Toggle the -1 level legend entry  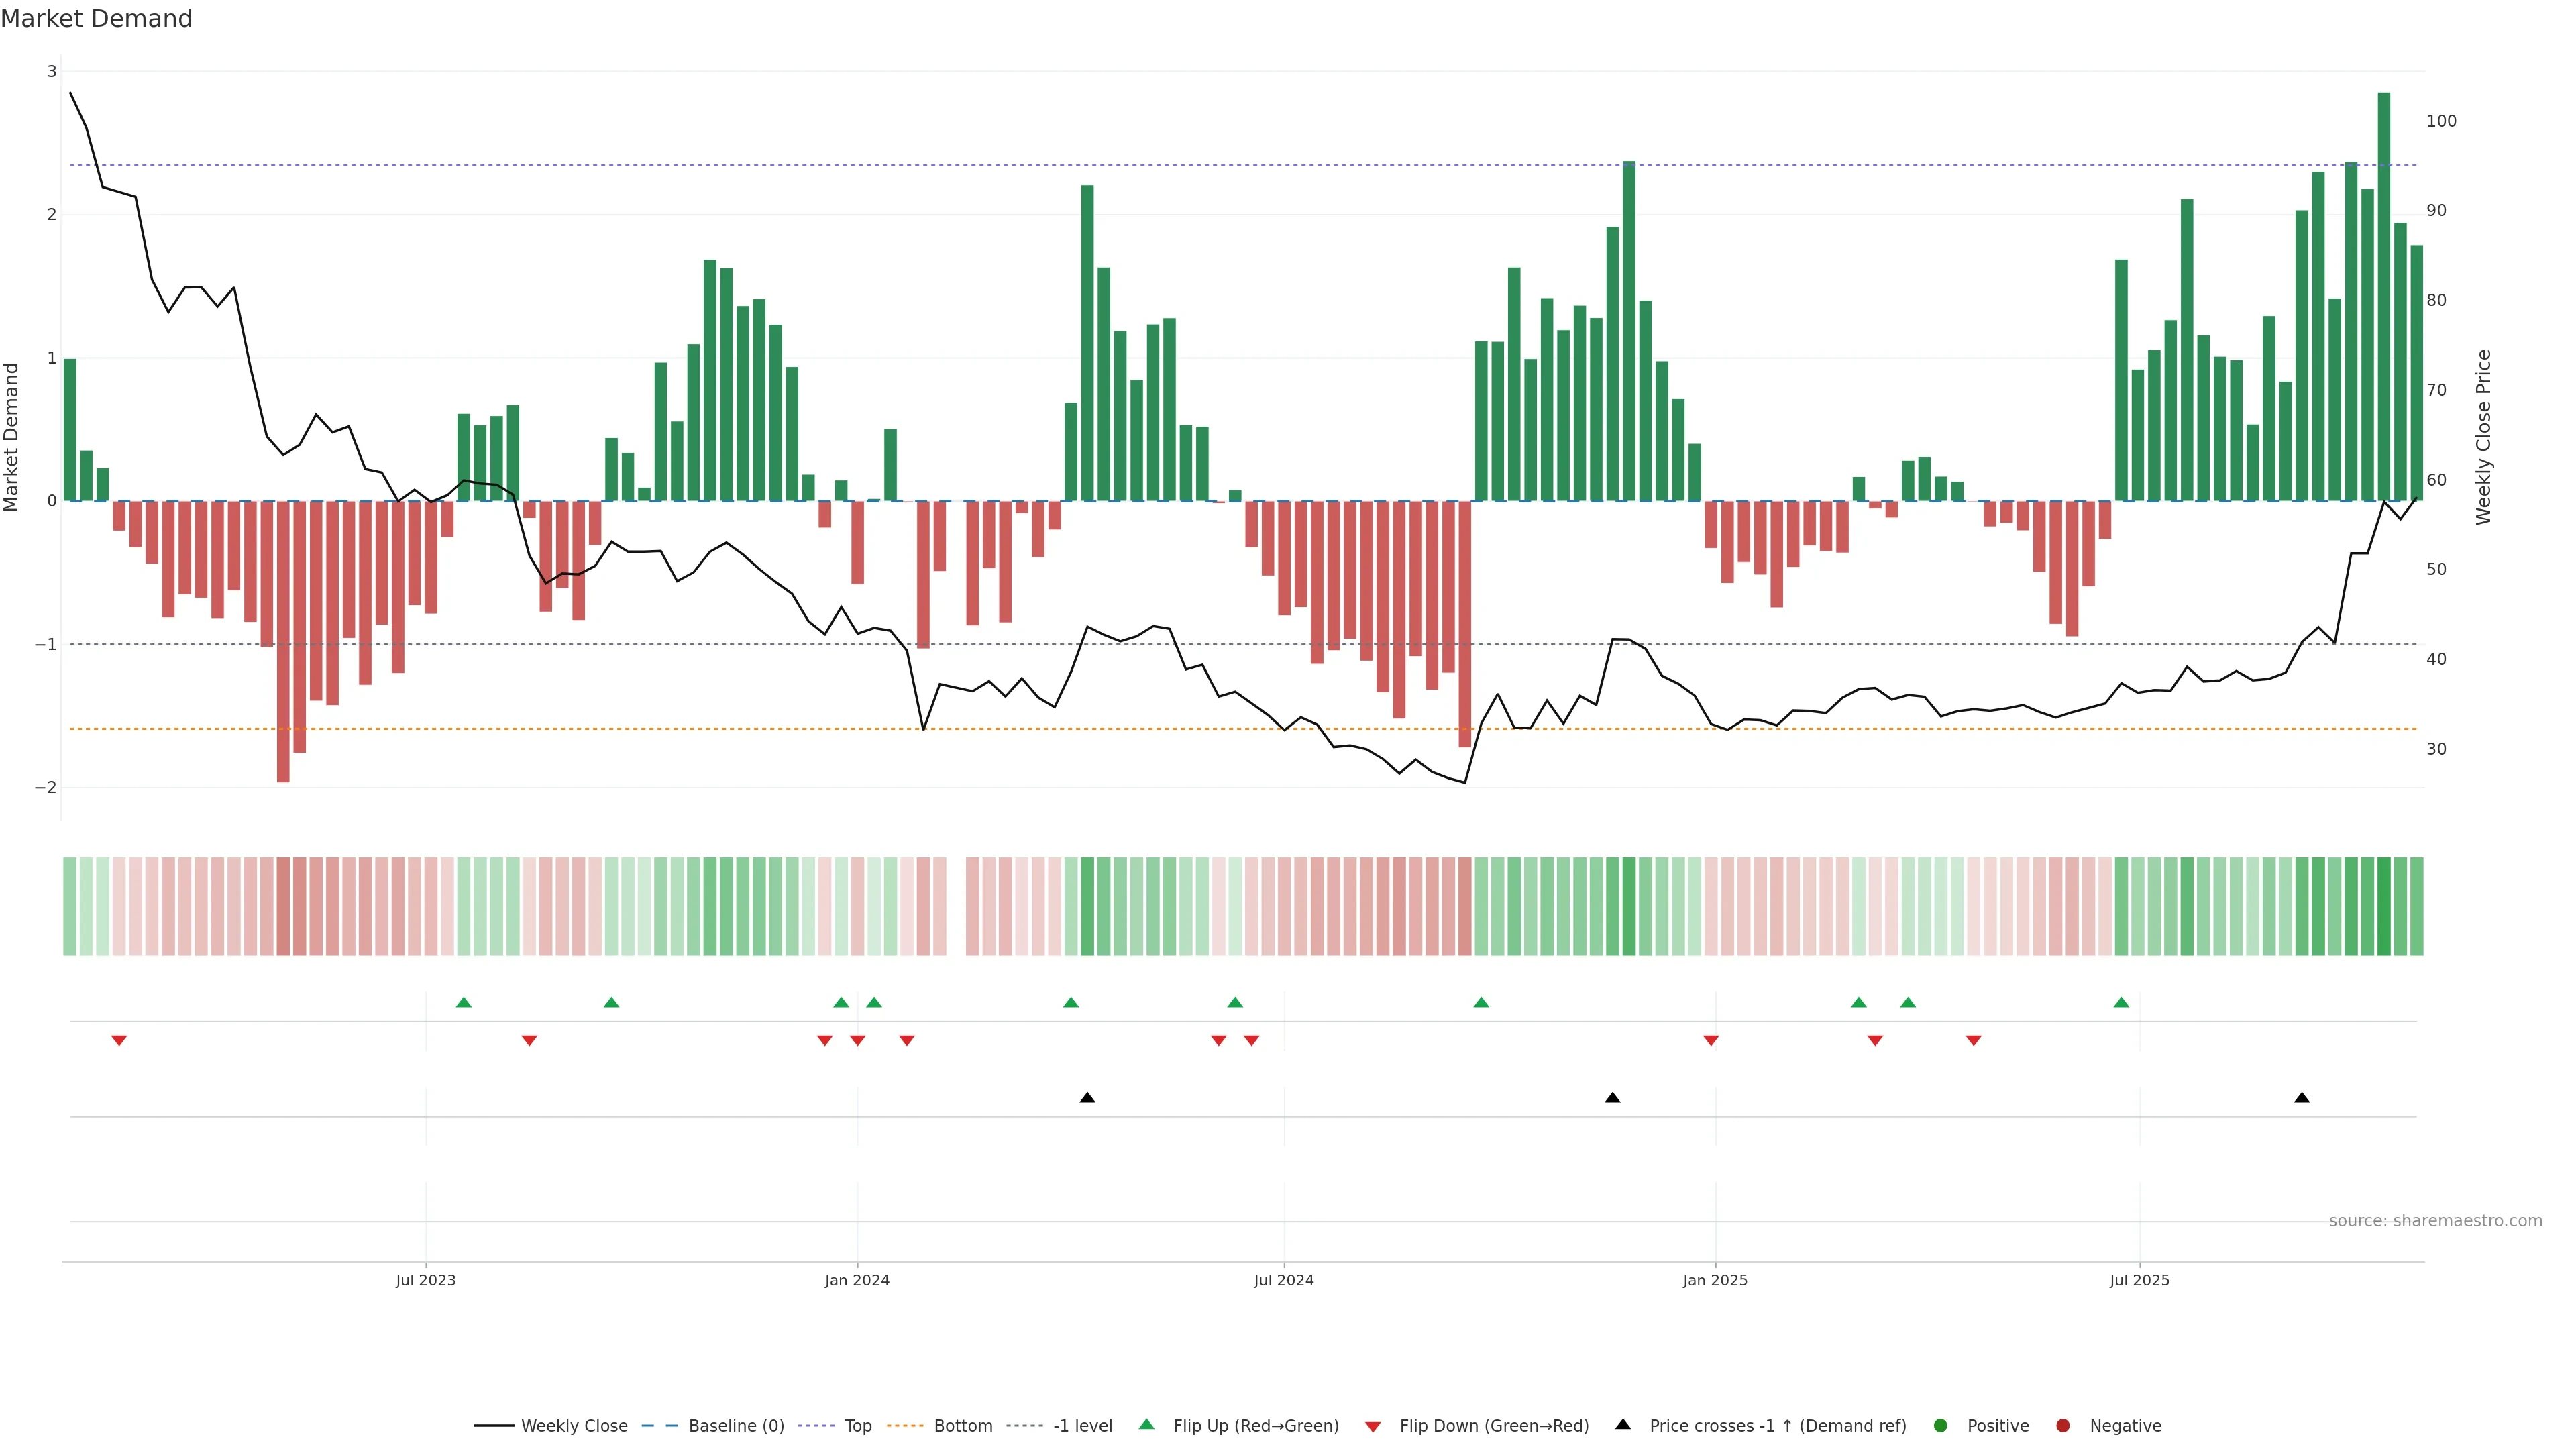tap(1082, 1425)
